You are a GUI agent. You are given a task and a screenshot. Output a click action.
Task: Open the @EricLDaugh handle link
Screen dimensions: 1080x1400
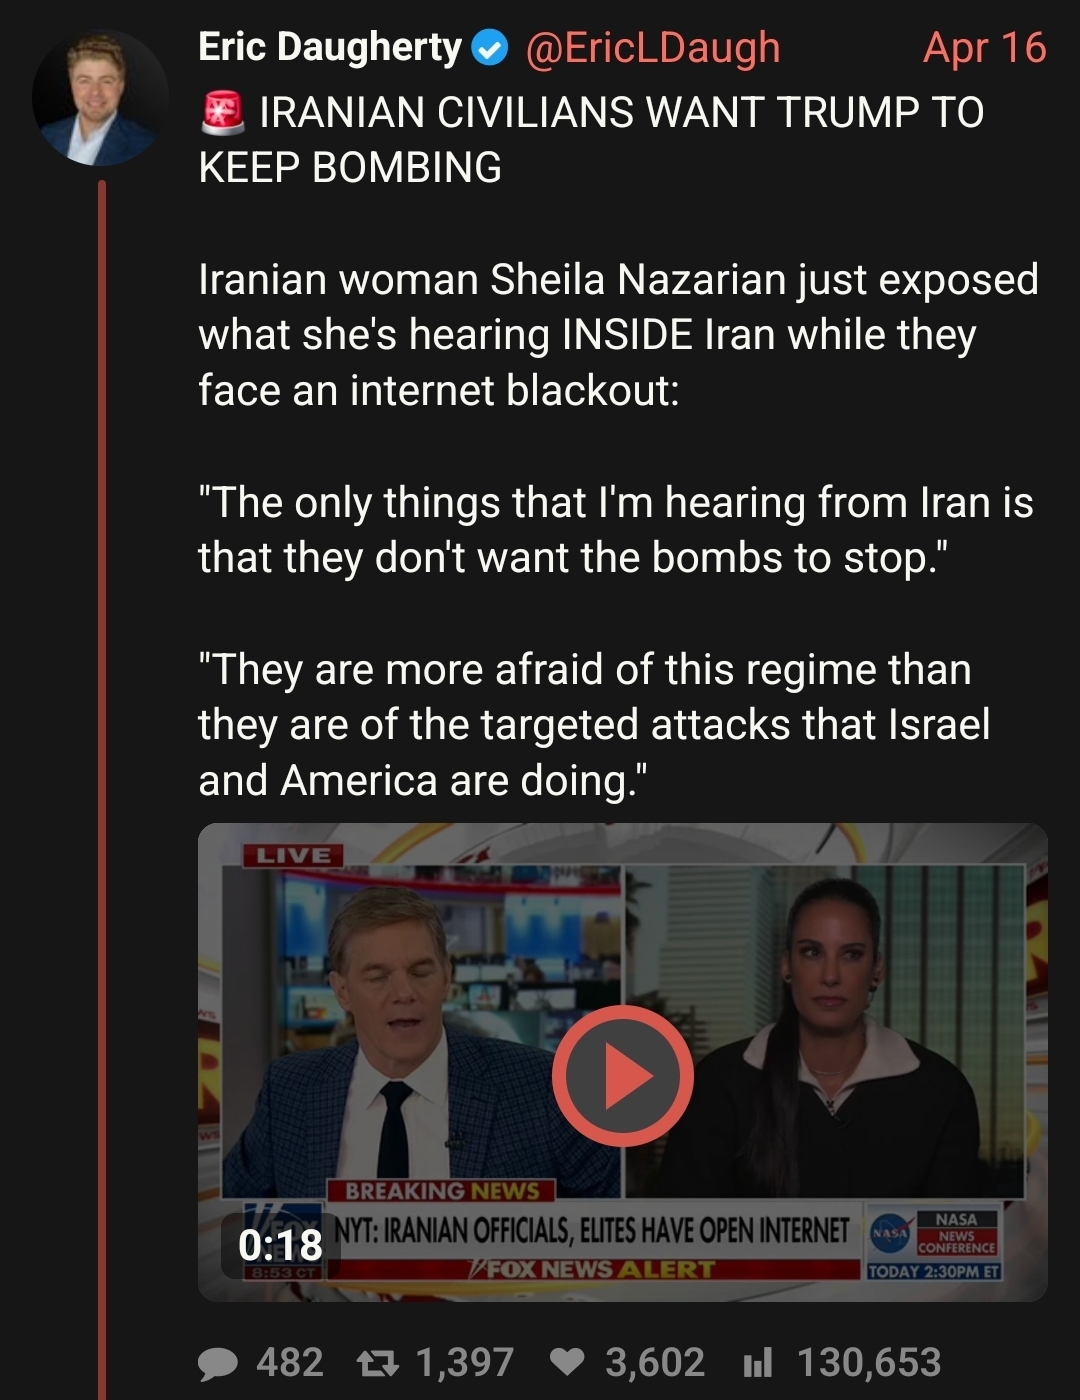point(652,48)
